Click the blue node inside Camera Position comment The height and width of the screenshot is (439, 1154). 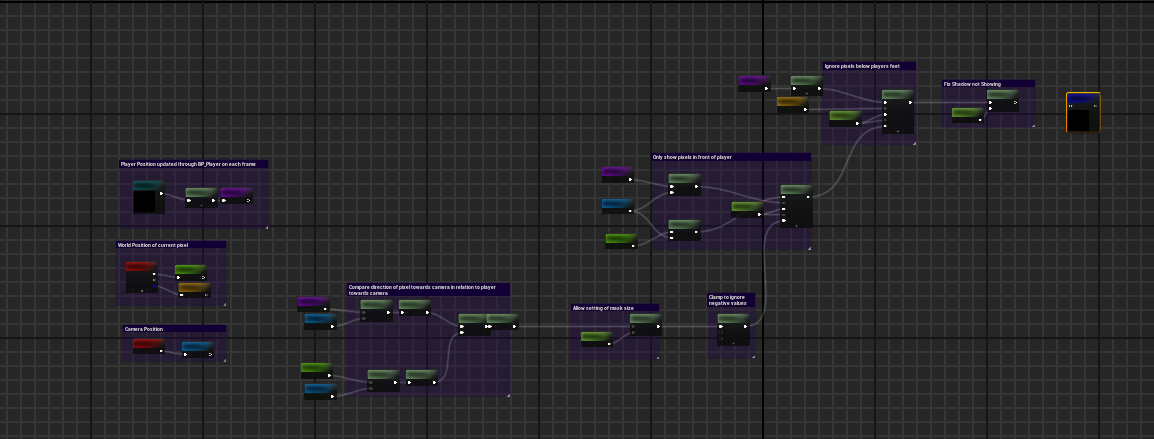197,348
